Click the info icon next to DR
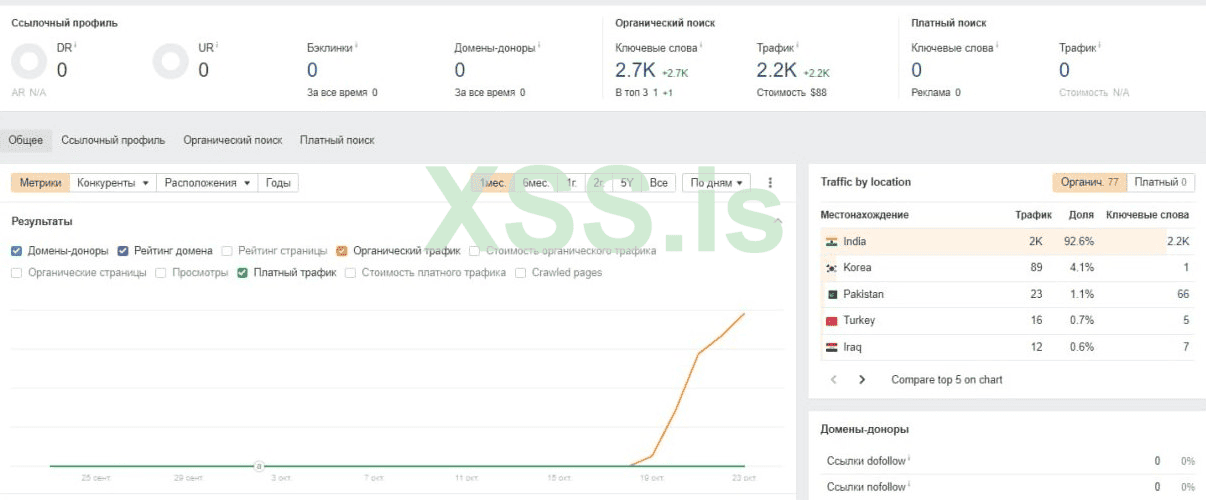Viewport: 1206px width, 500px height. click(76, 45)
